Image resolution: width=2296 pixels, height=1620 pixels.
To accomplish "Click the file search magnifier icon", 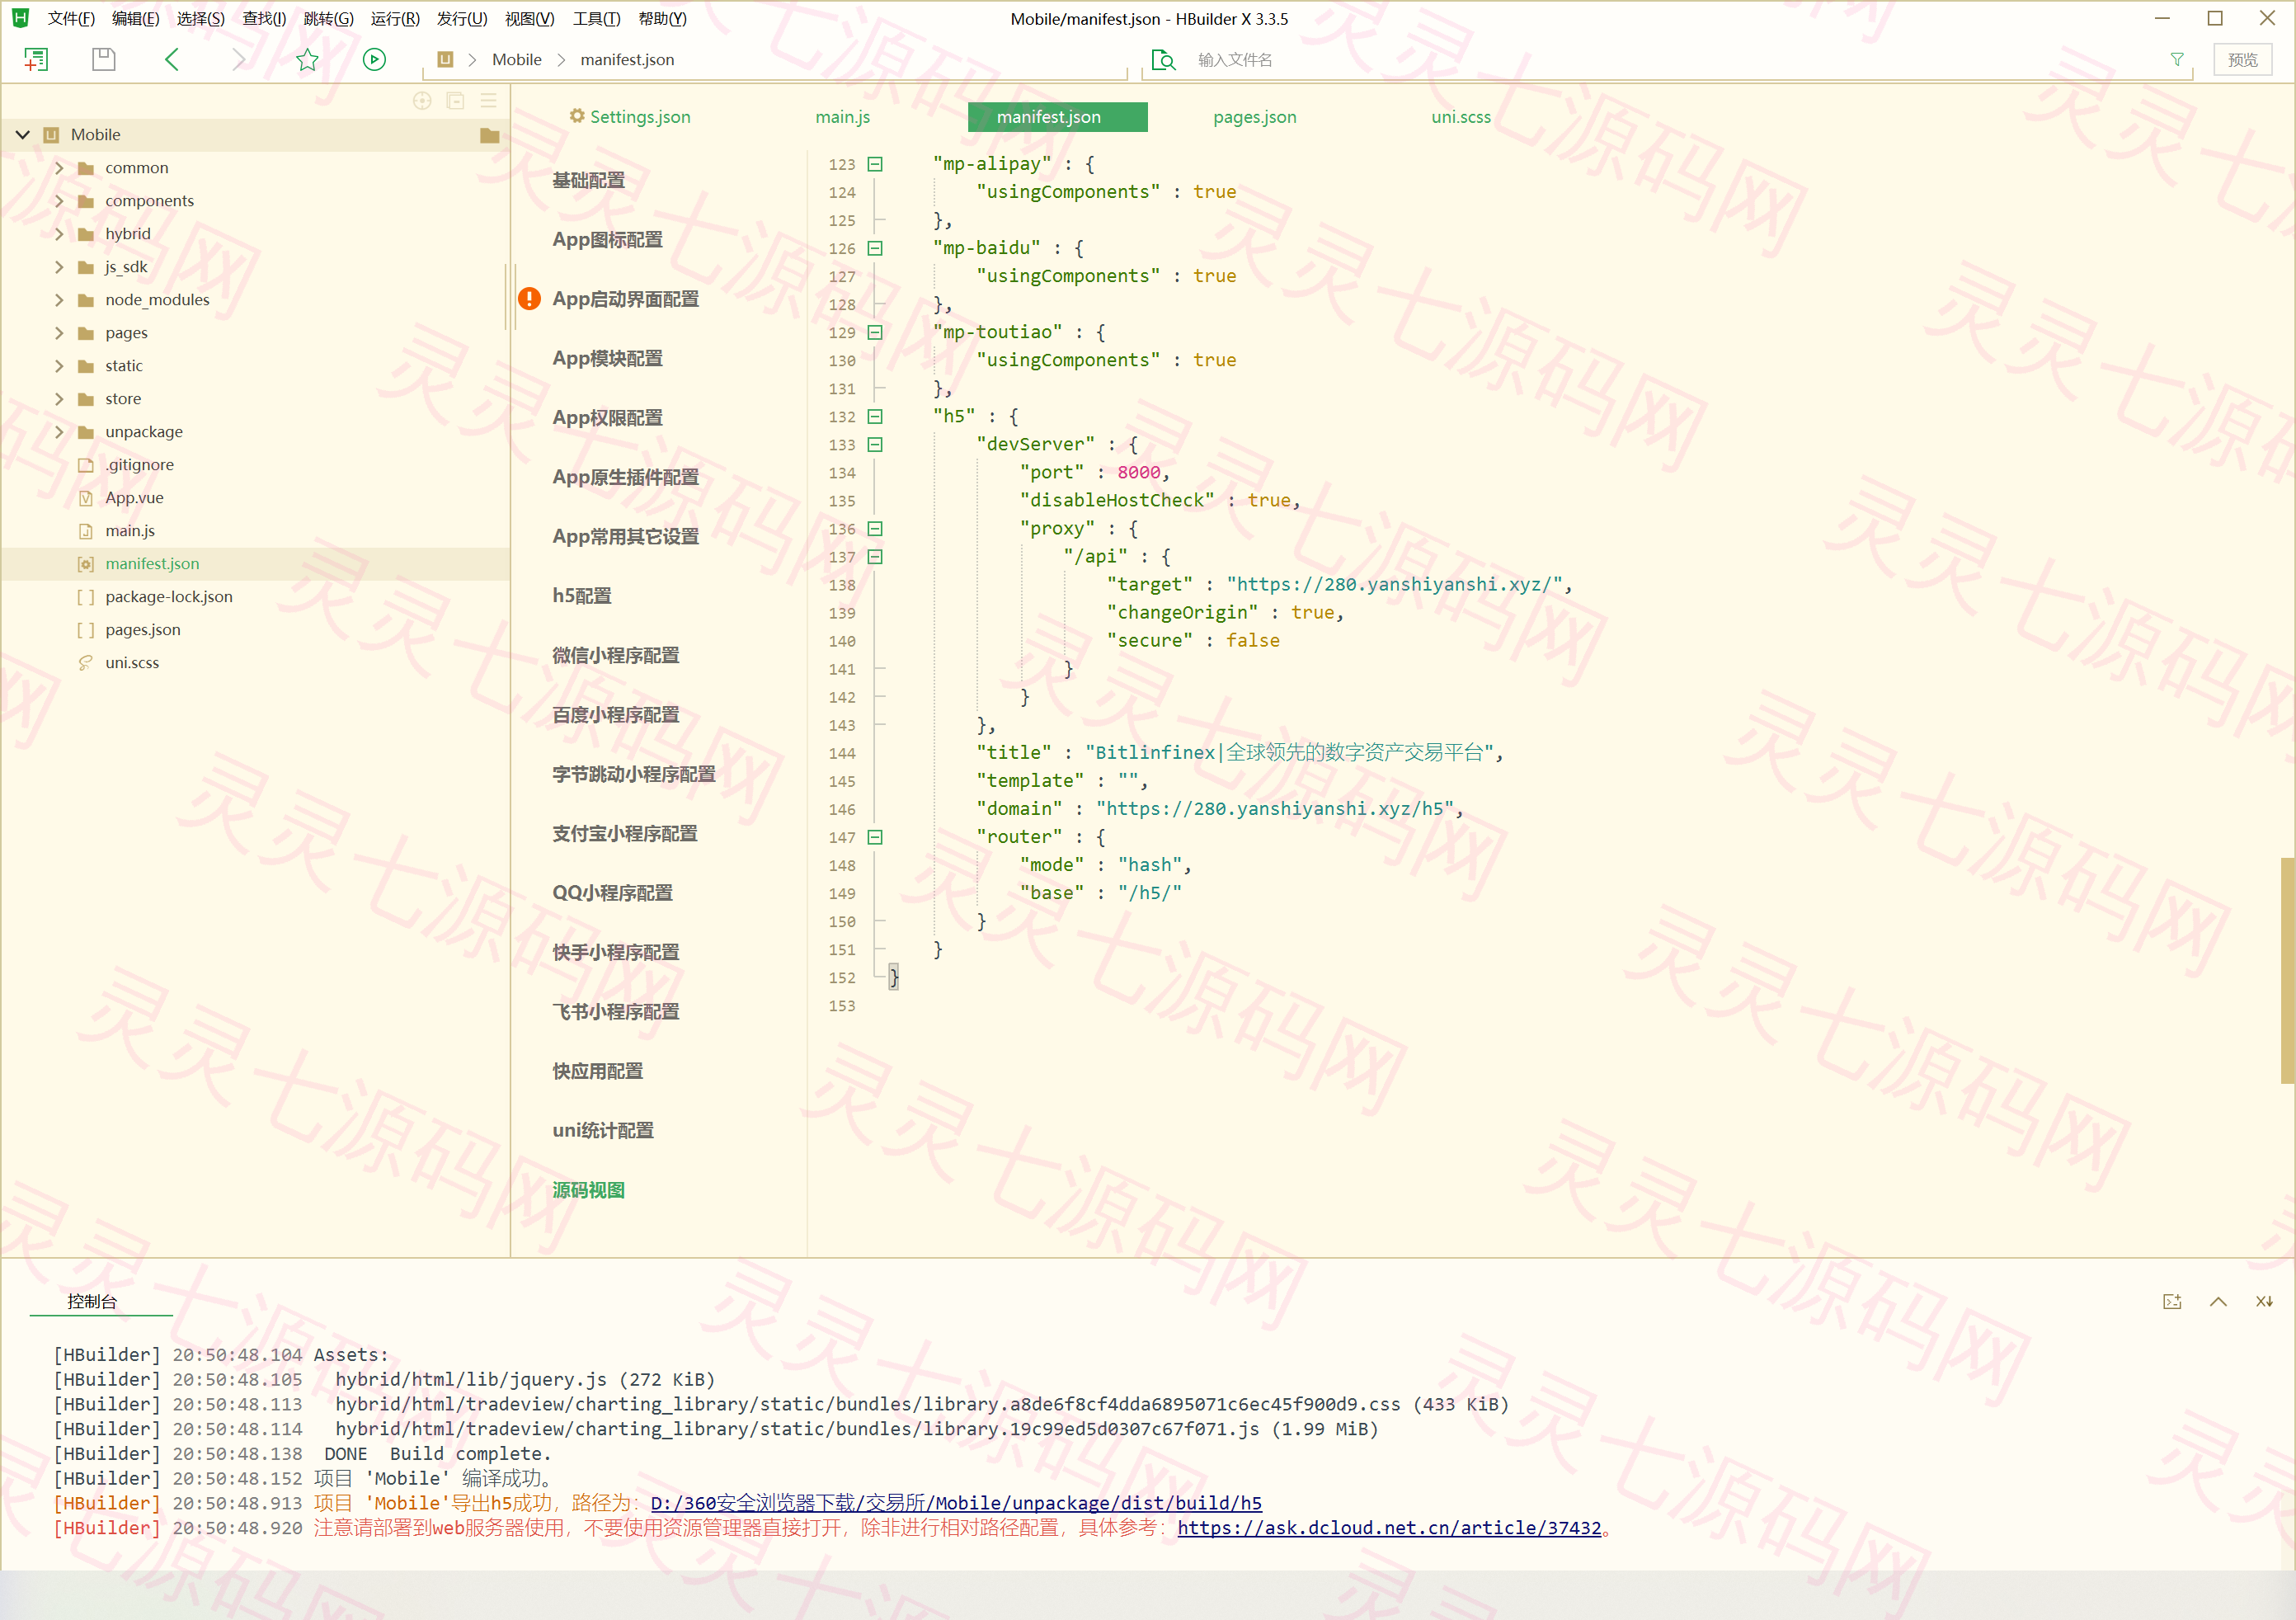I will click(x=1163, y=60).
